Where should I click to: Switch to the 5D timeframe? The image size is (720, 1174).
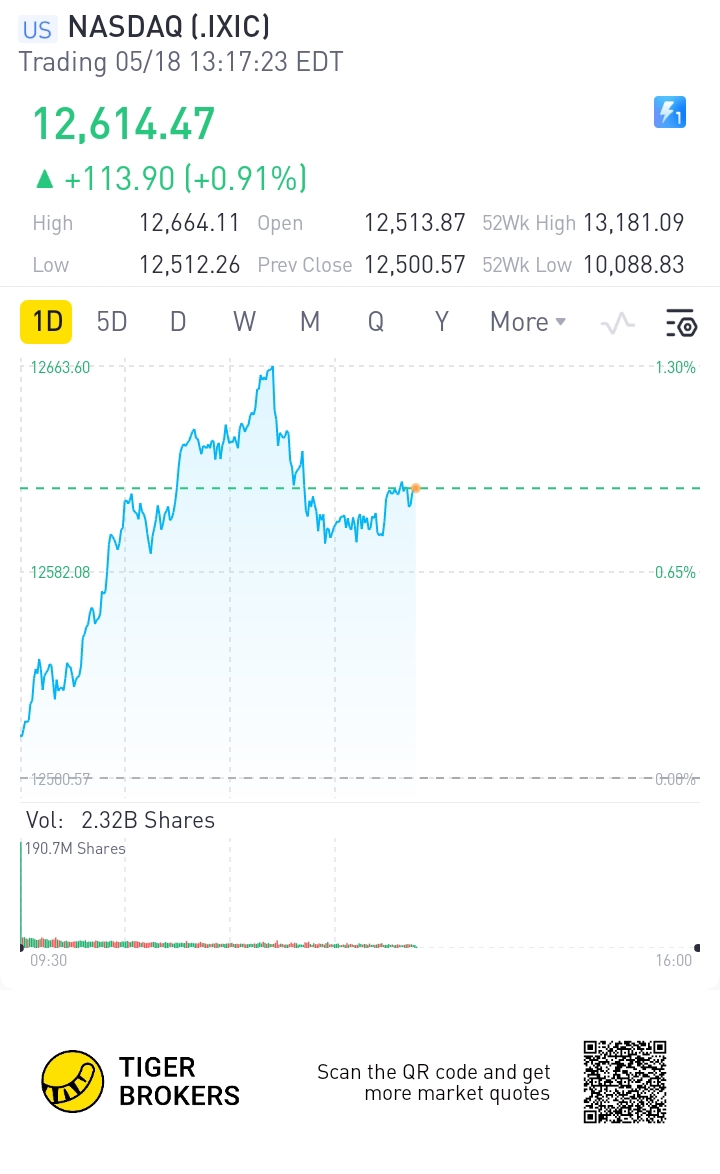coord(112,322)
